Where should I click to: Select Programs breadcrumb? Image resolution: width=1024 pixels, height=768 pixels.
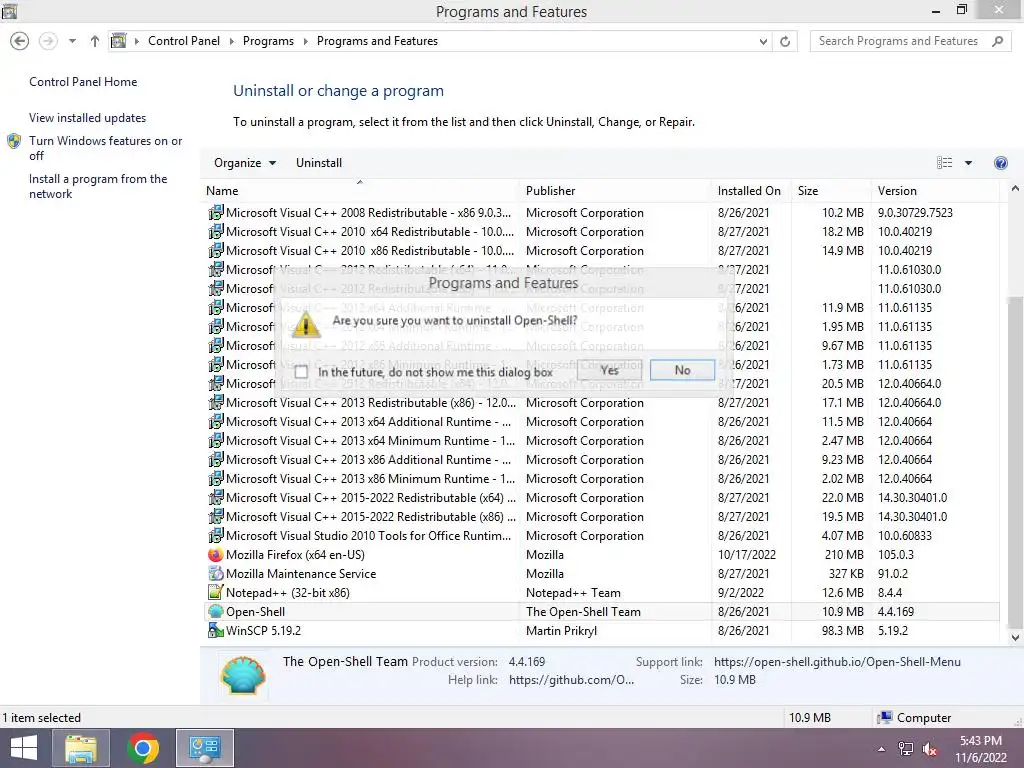tap(268, 40)
